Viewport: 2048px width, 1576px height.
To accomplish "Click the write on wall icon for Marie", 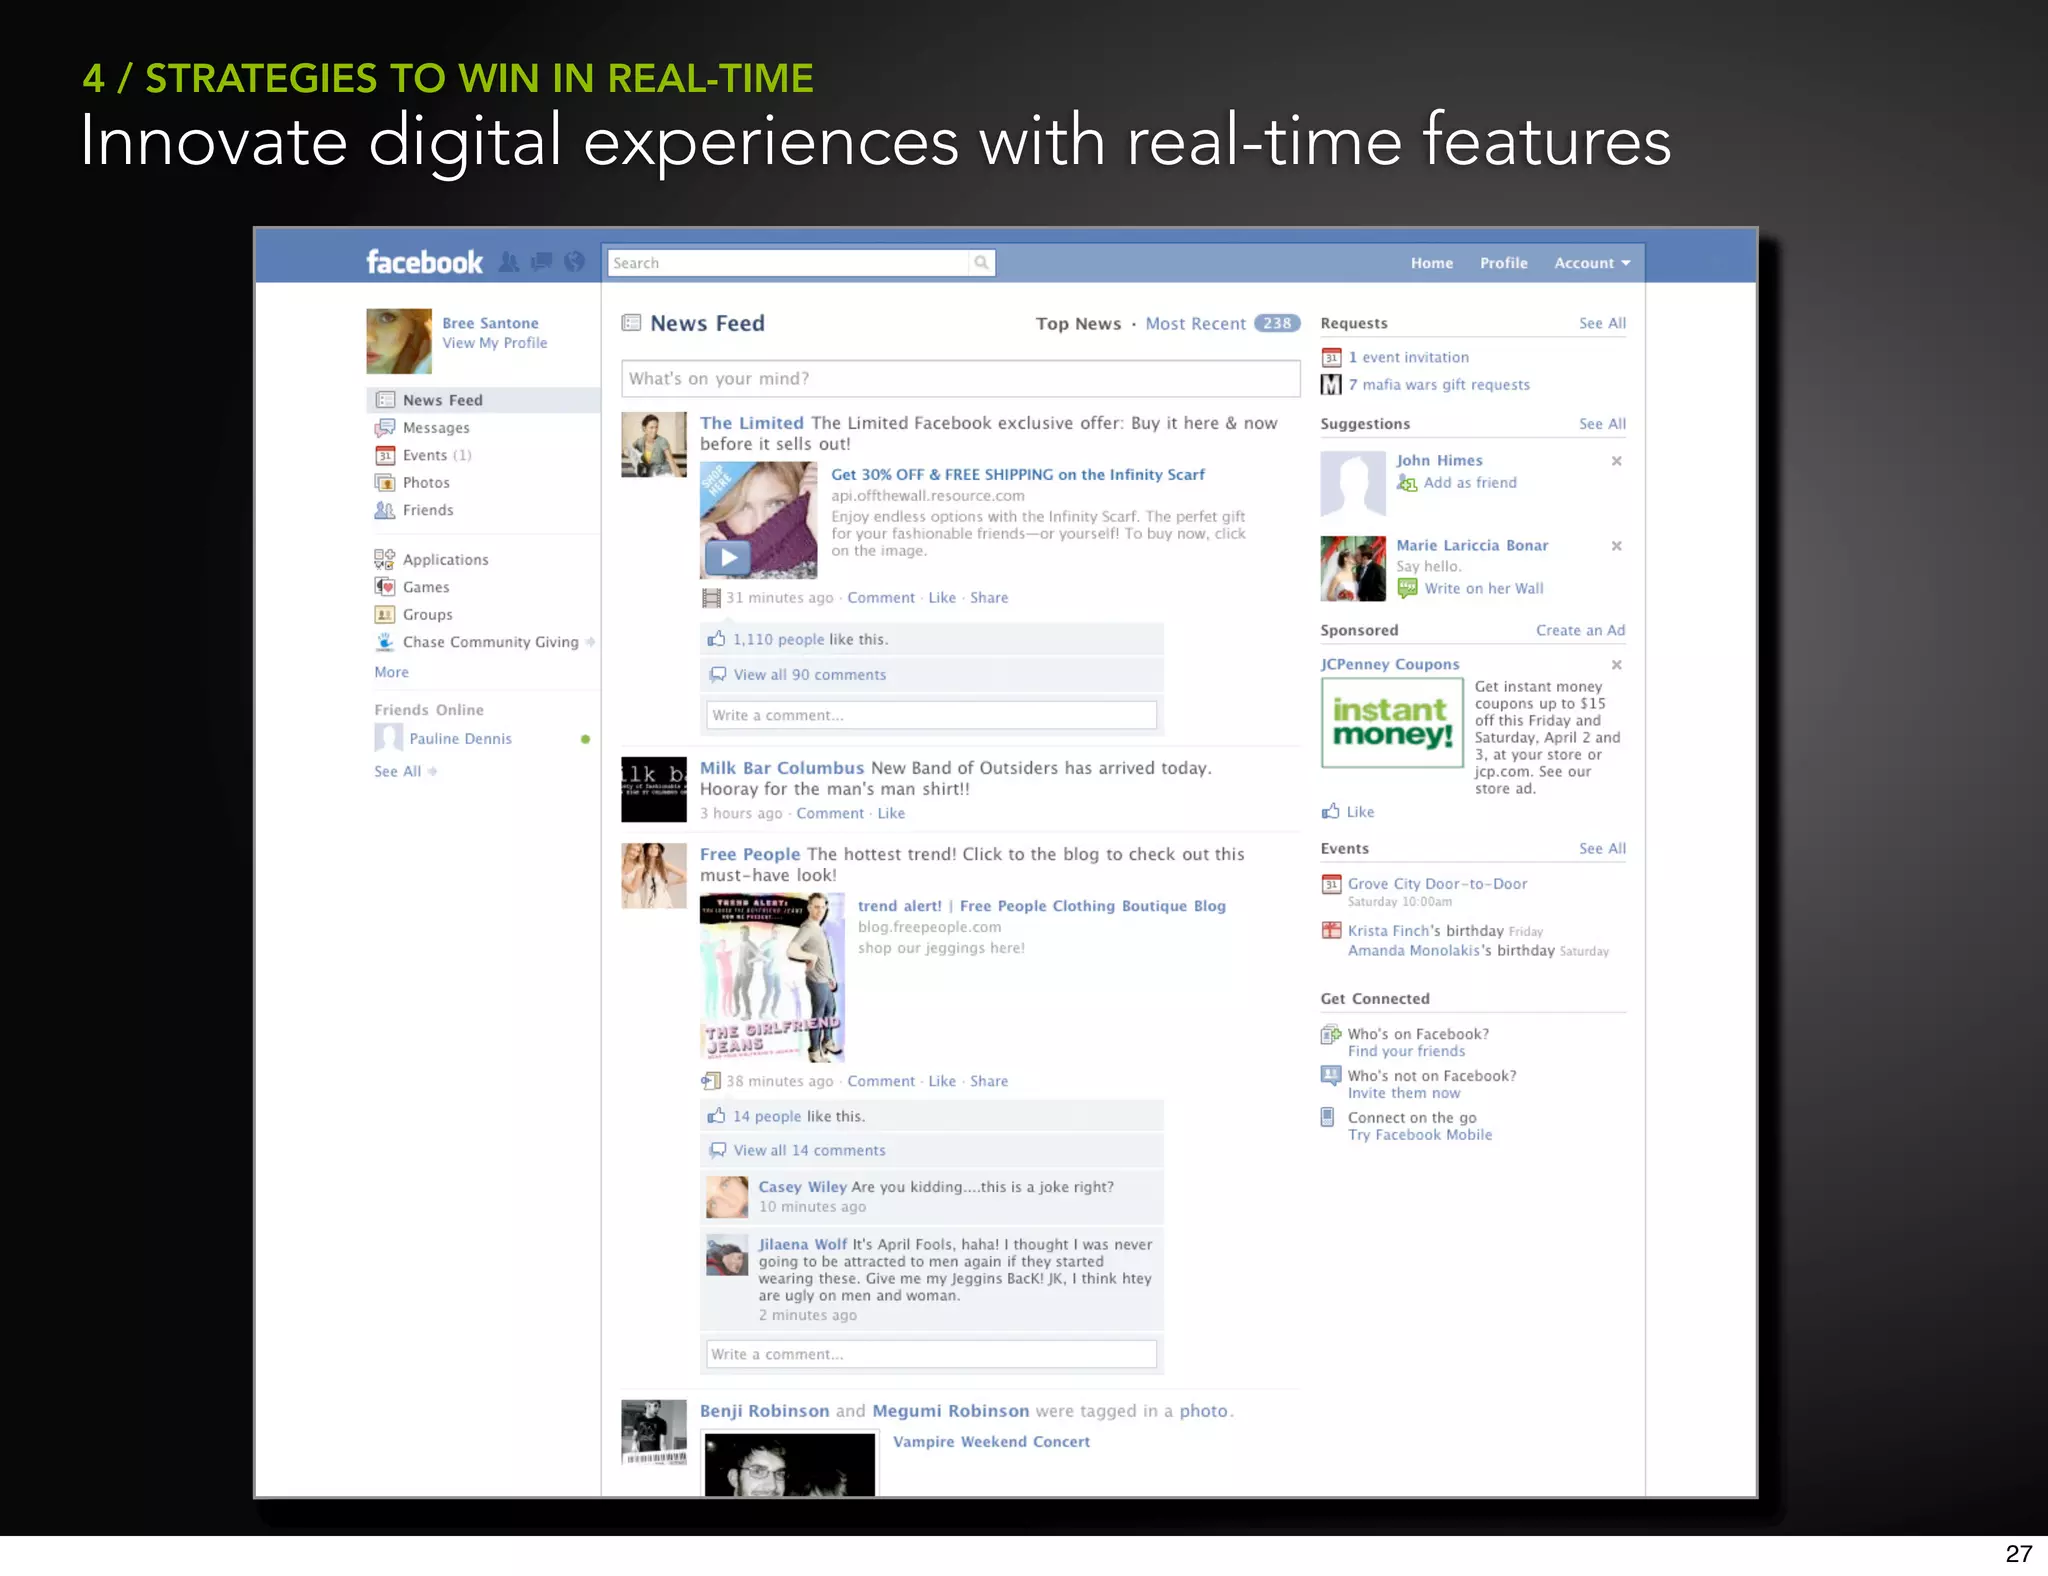I will point(1407,588).
